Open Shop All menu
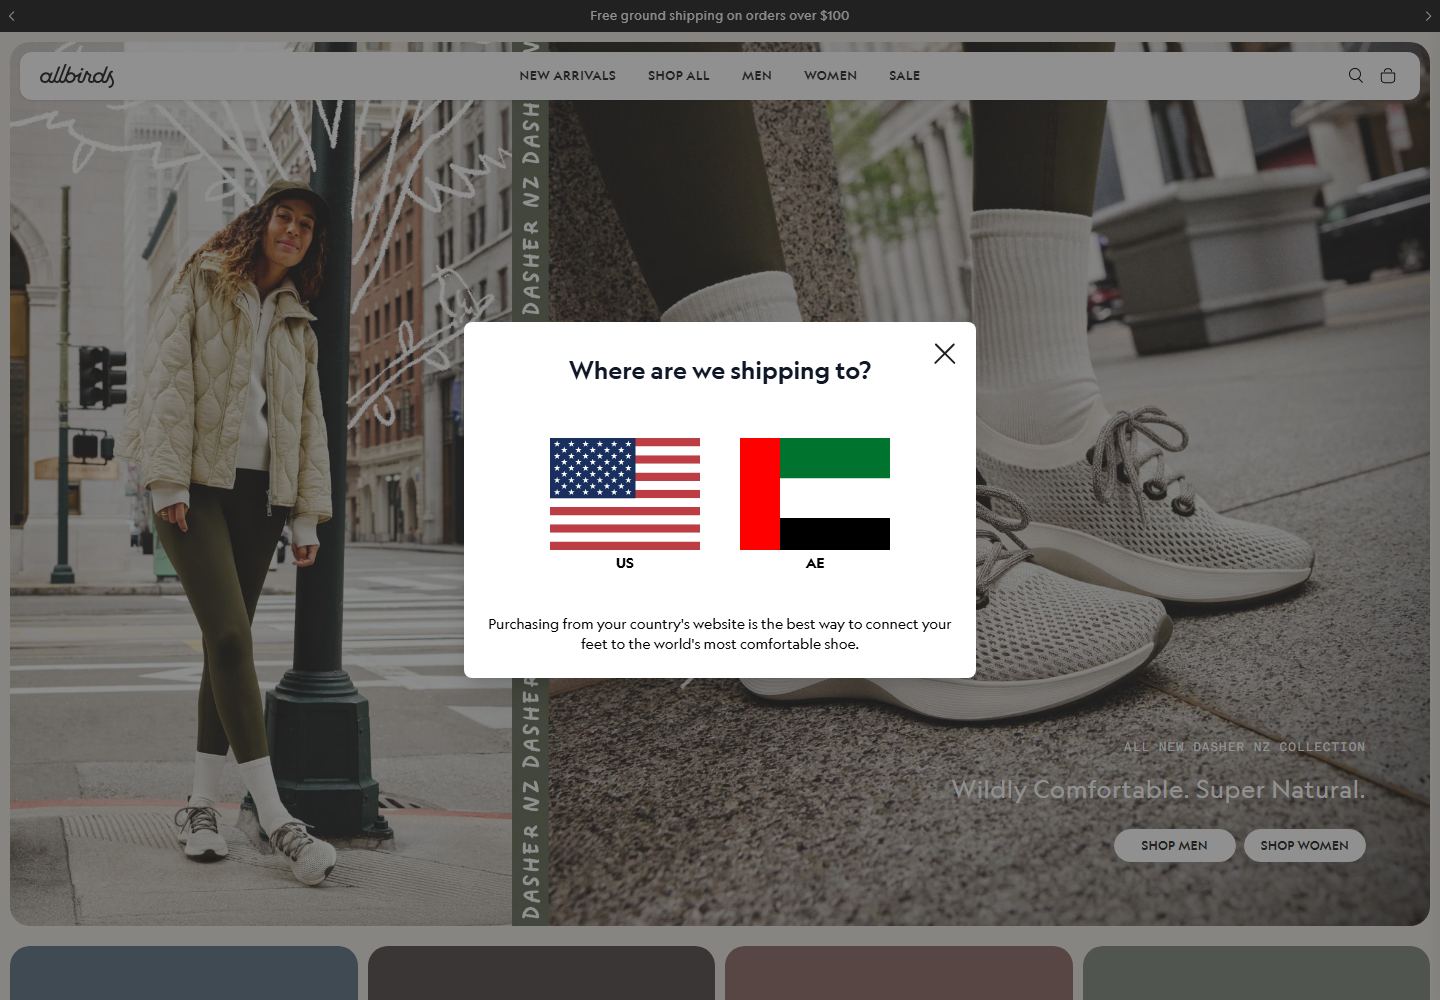 [x=678, y=75]
